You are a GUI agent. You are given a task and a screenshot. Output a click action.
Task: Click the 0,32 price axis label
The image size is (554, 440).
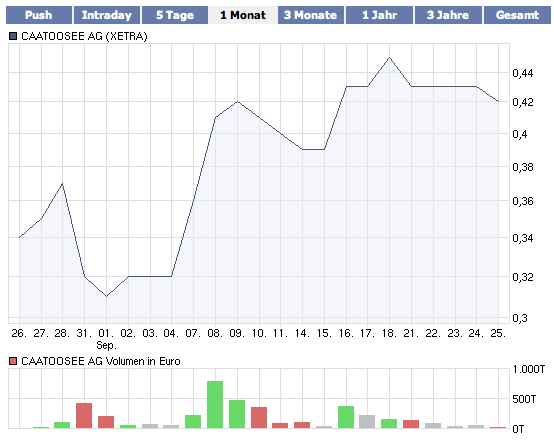tap(523, 277)
